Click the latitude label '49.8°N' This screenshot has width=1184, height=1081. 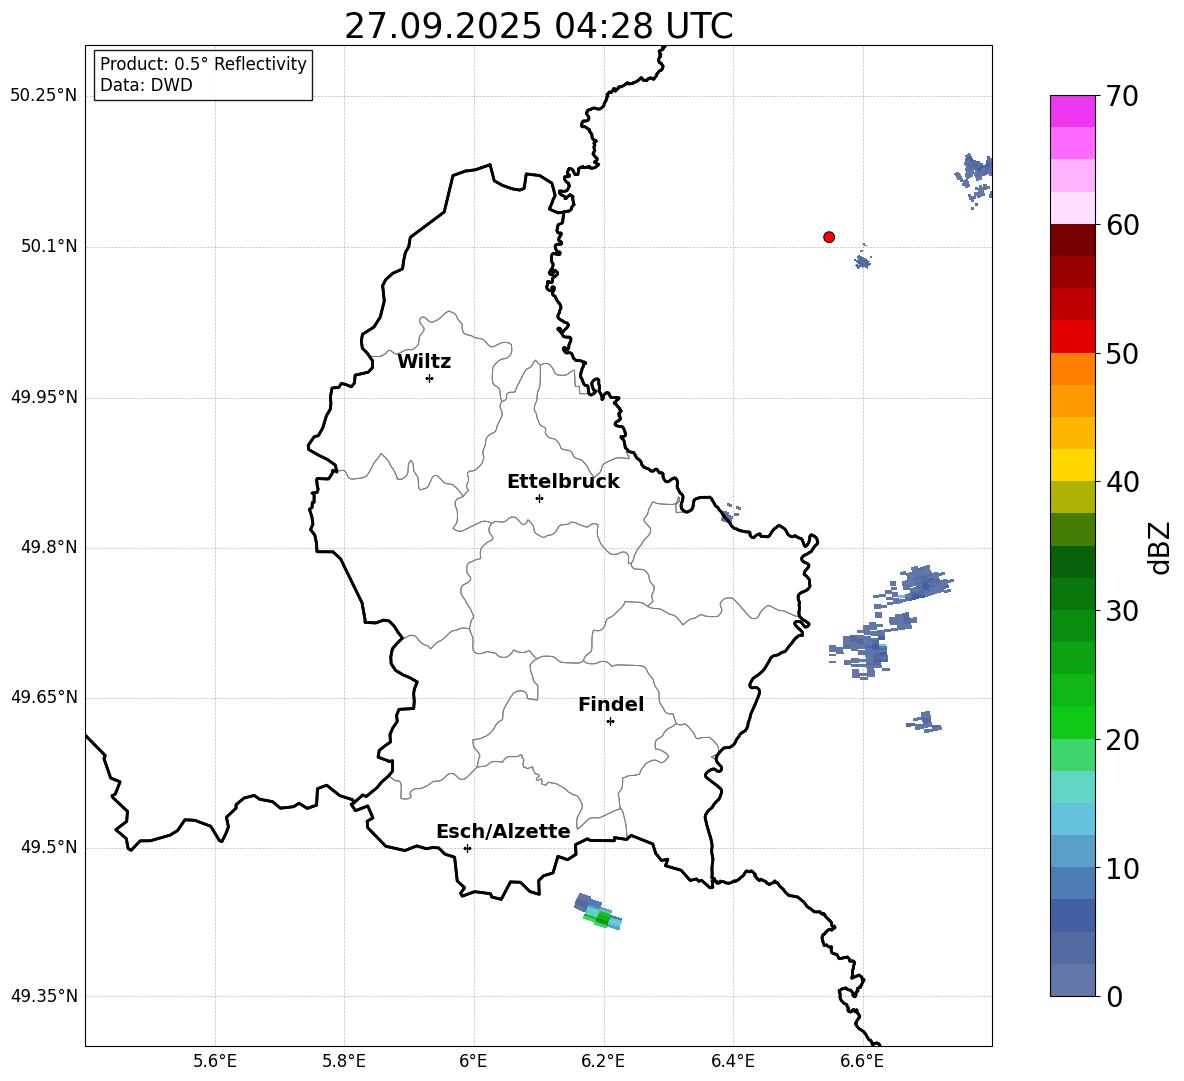[x=49, y=547]
